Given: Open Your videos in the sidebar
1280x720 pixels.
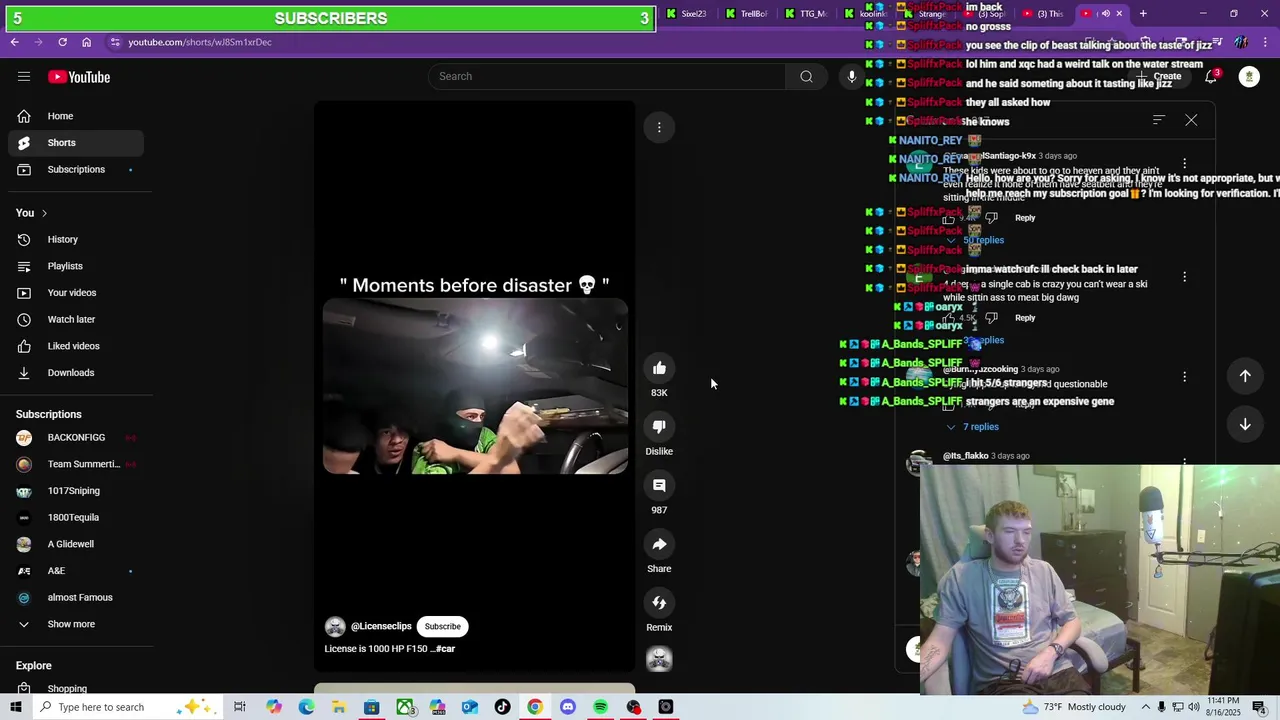Looking at the screenshot, I should click(x=76, y=293).
